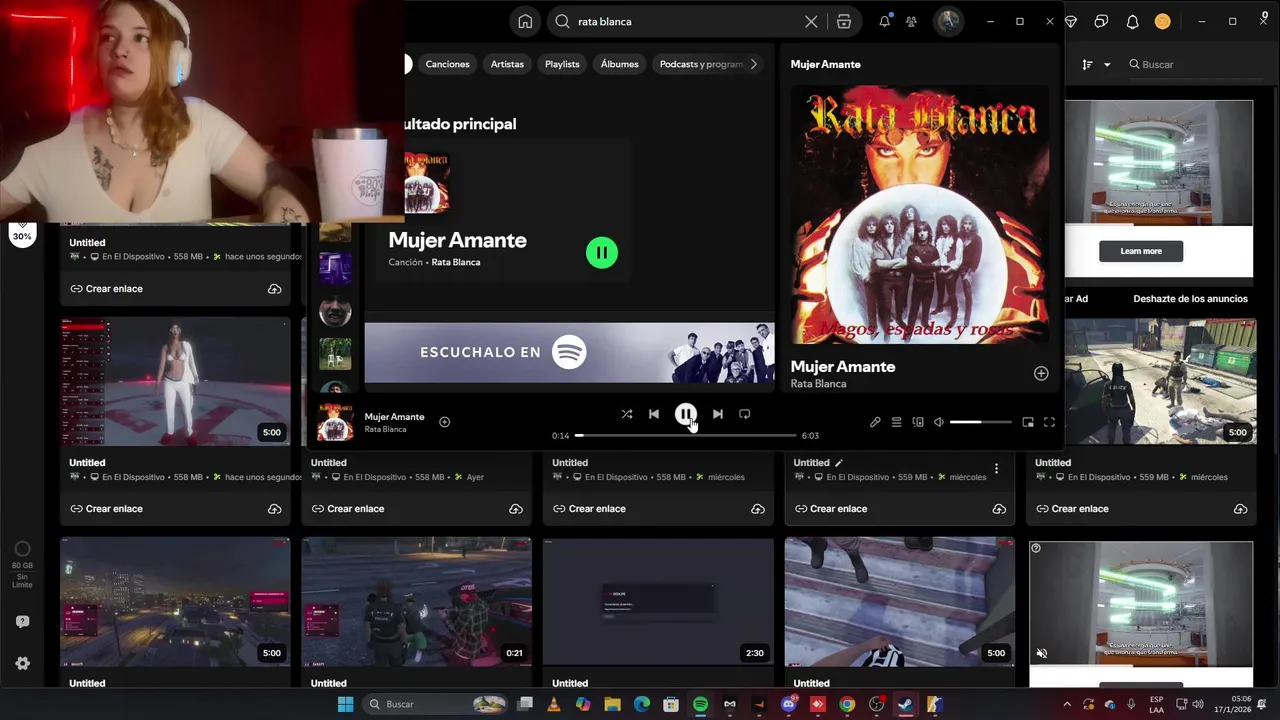
Task: Open Spotify Browse icon beside search
Action: [844, 21]
